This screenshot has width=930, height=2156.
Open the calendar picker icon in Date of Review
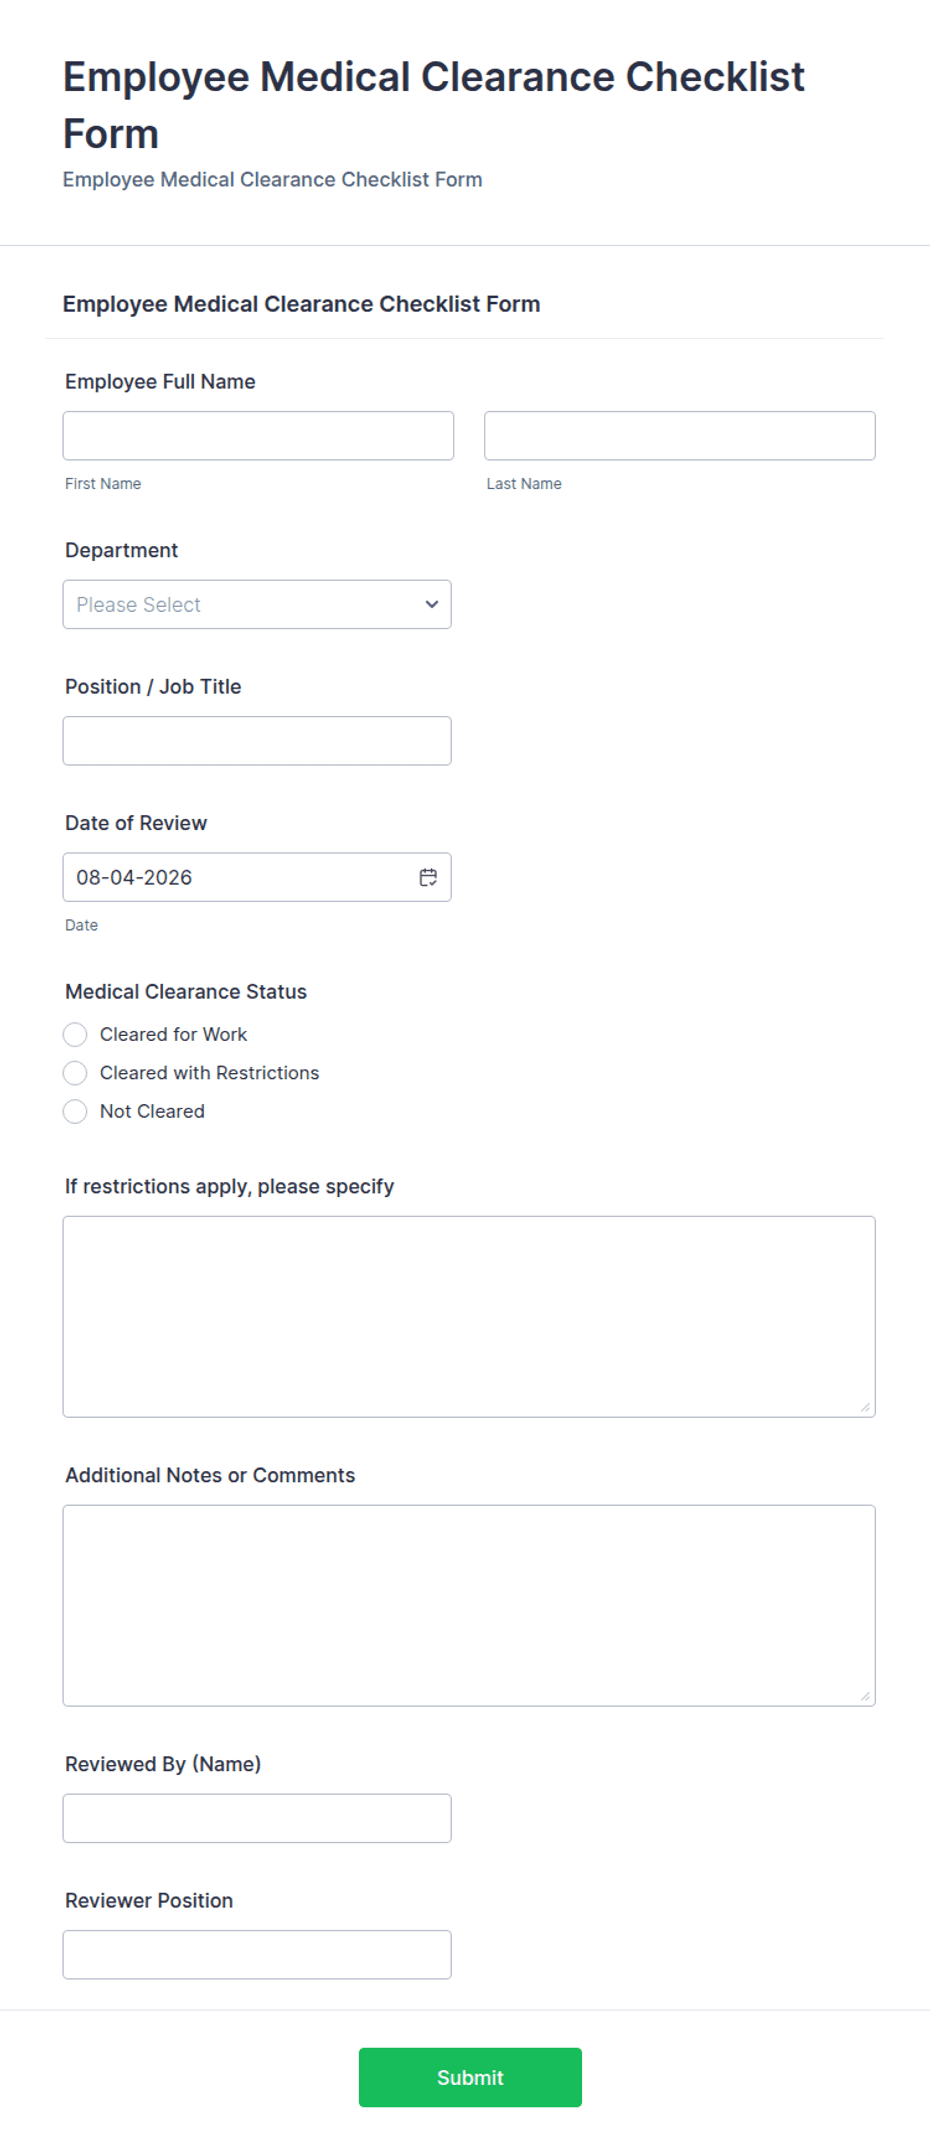(x=428, y=877)
